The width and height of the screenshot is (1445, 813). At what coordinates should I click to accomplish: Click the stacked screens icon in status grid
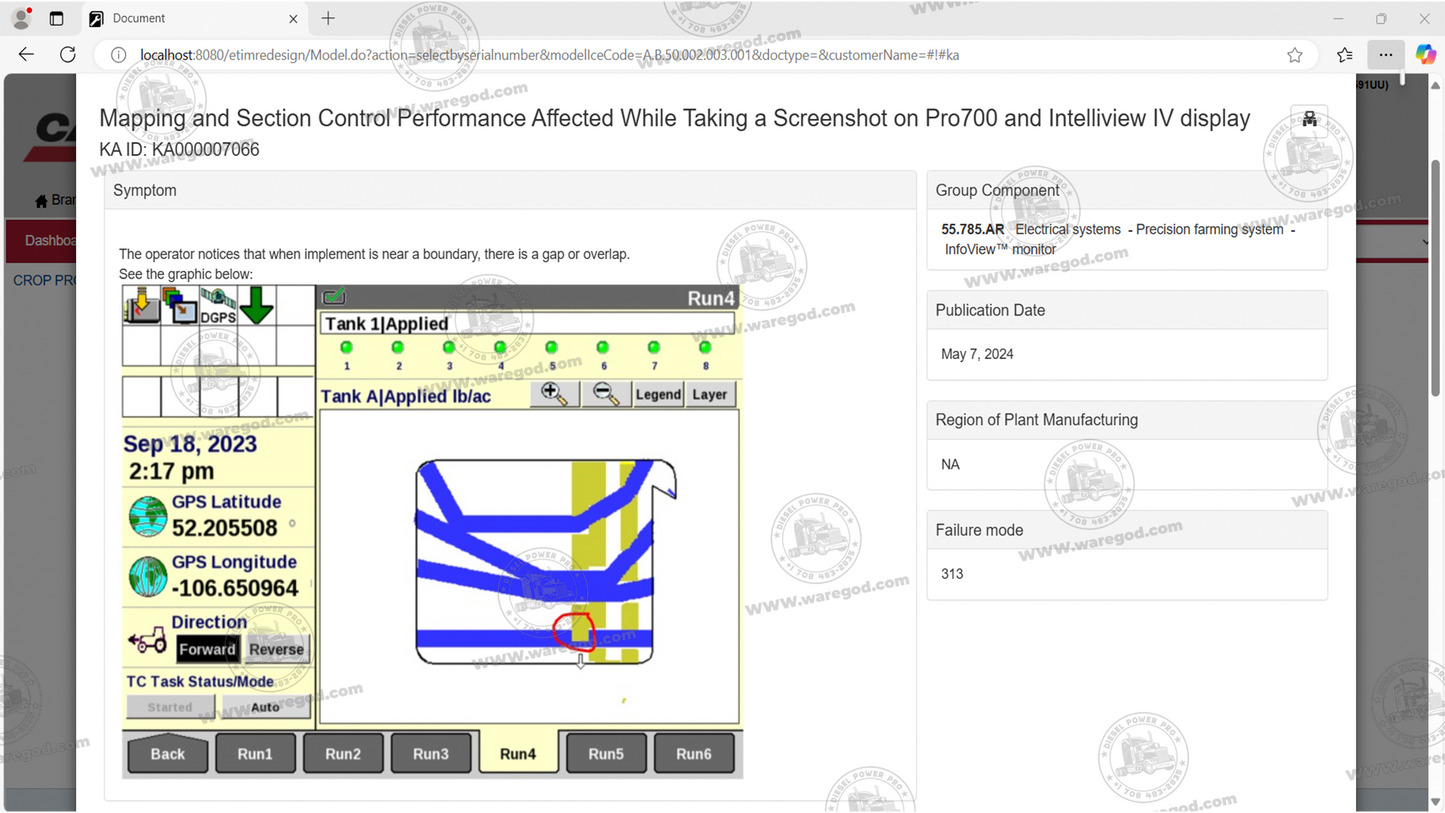pos(179,305)
